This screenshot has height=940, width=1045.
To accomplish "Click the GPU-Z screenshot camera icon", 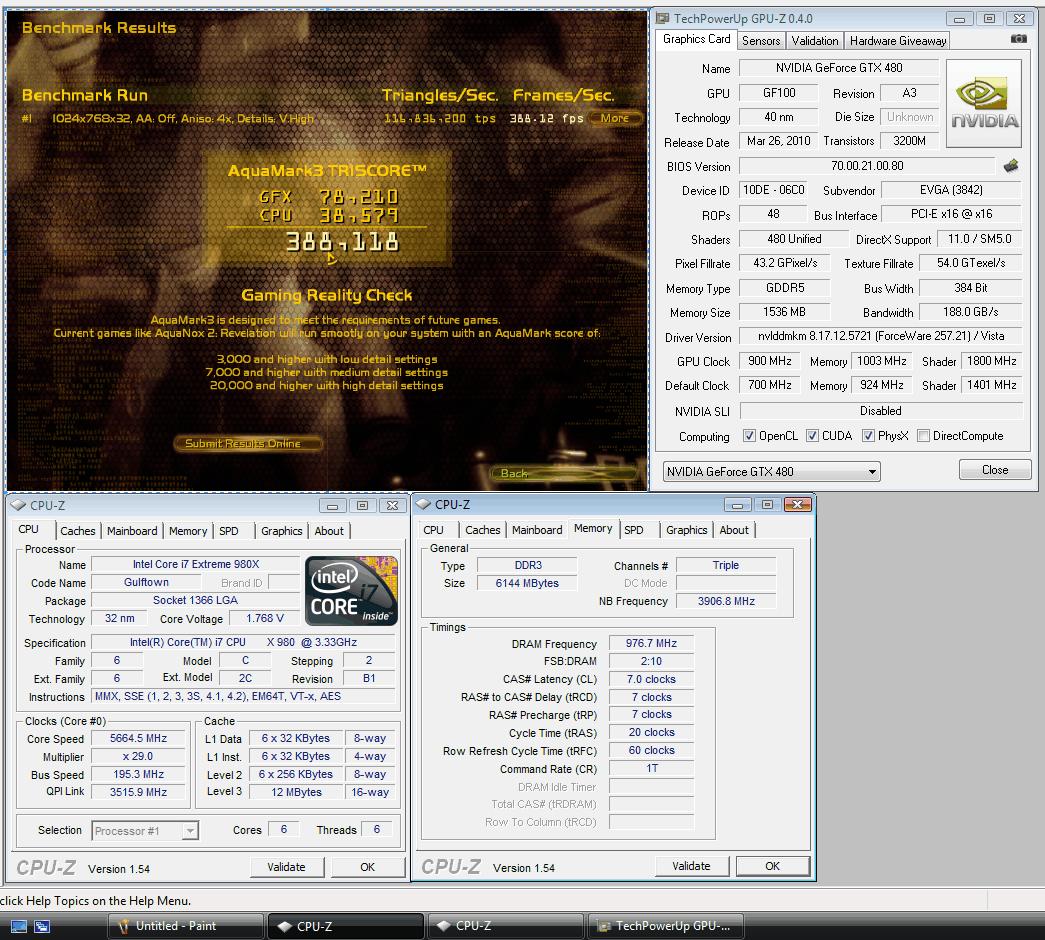I will click(1018, 39).
